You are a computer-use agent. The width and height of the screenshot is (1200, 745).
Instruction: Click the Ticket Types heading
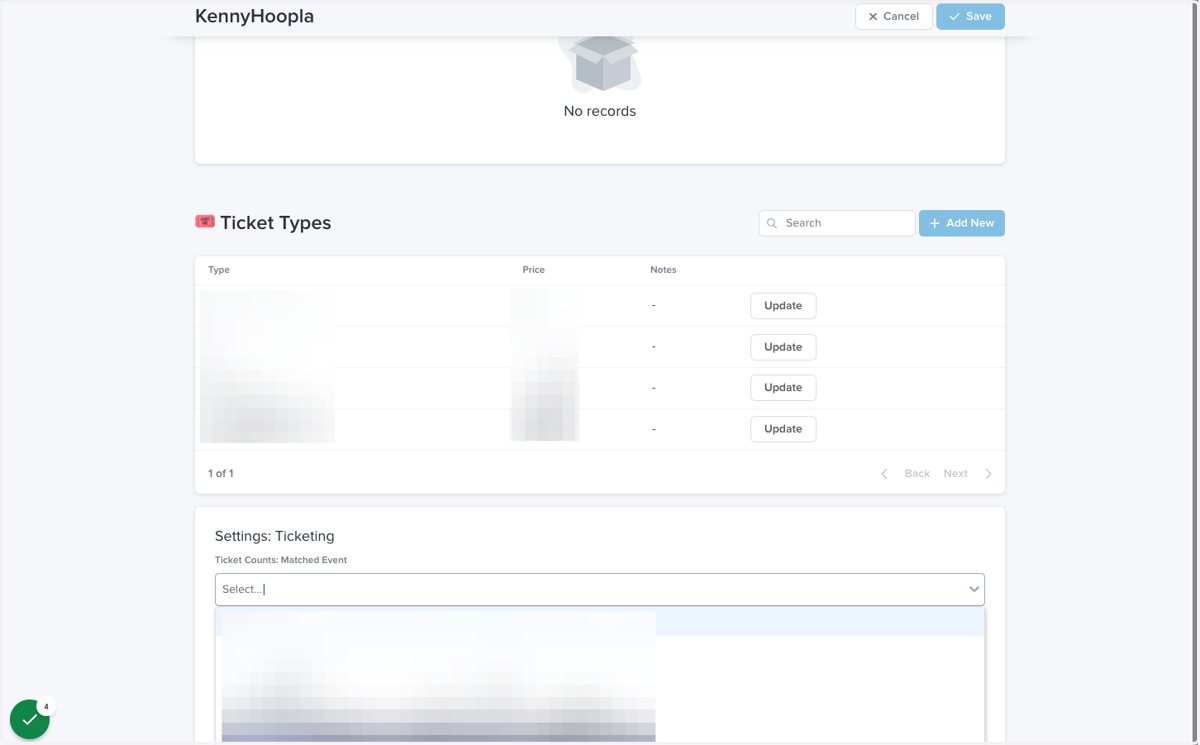[275, 223]
